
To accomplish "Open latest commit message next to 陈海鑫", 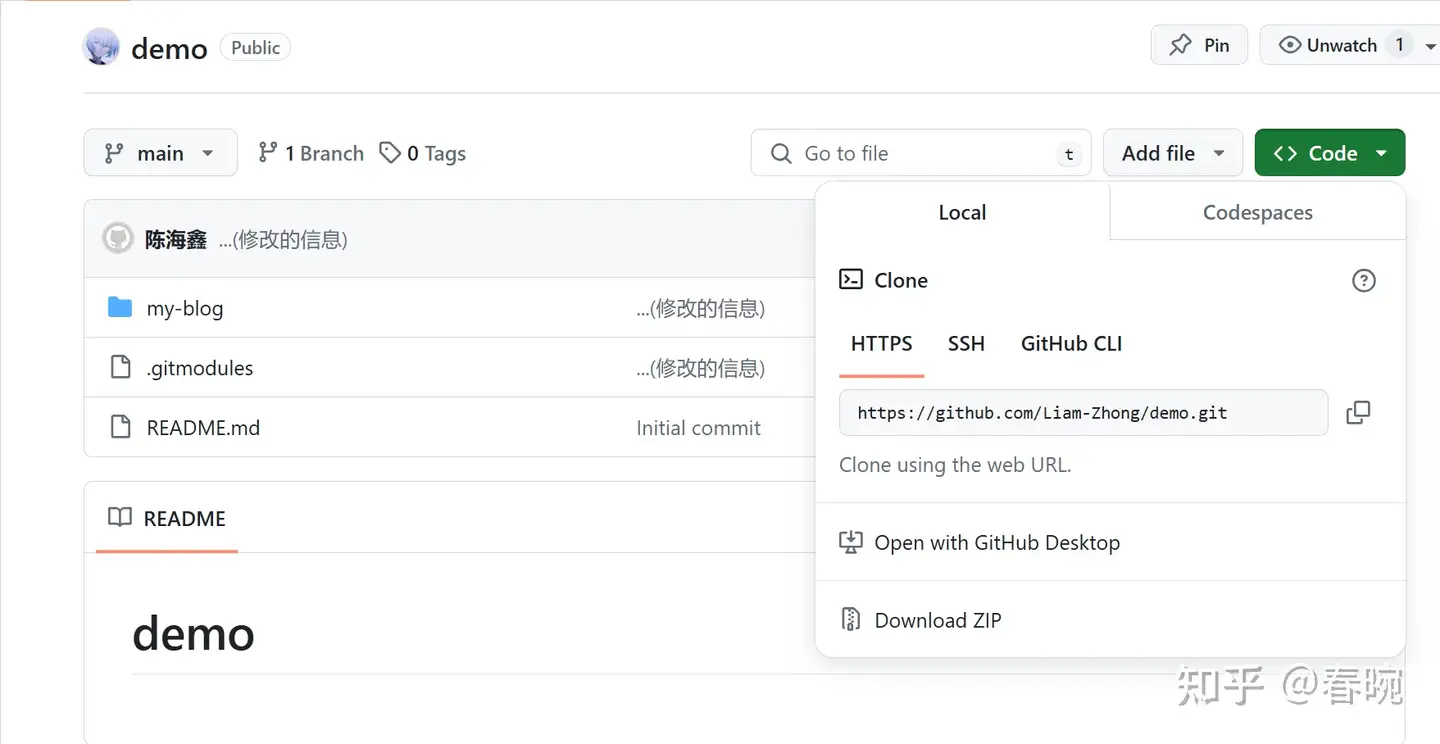I will click(283, 239).
